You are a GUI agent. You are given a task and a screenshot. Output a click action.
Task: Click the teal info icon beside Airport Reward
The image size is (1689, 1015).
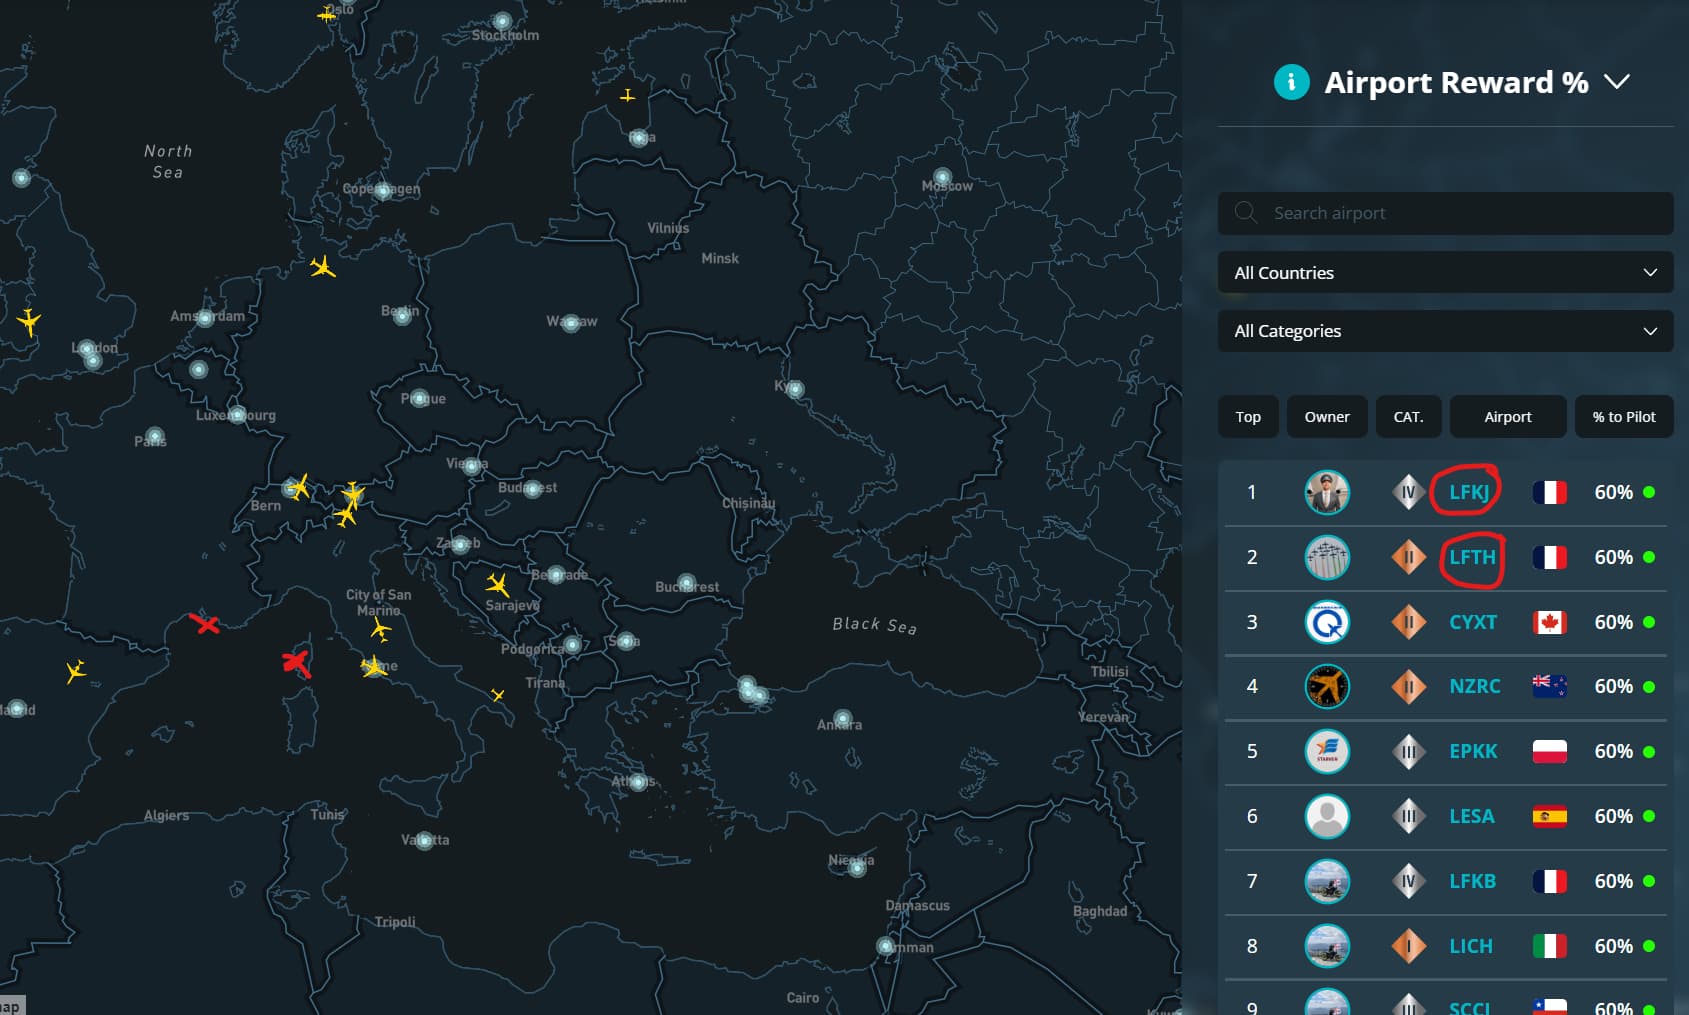1291,82
